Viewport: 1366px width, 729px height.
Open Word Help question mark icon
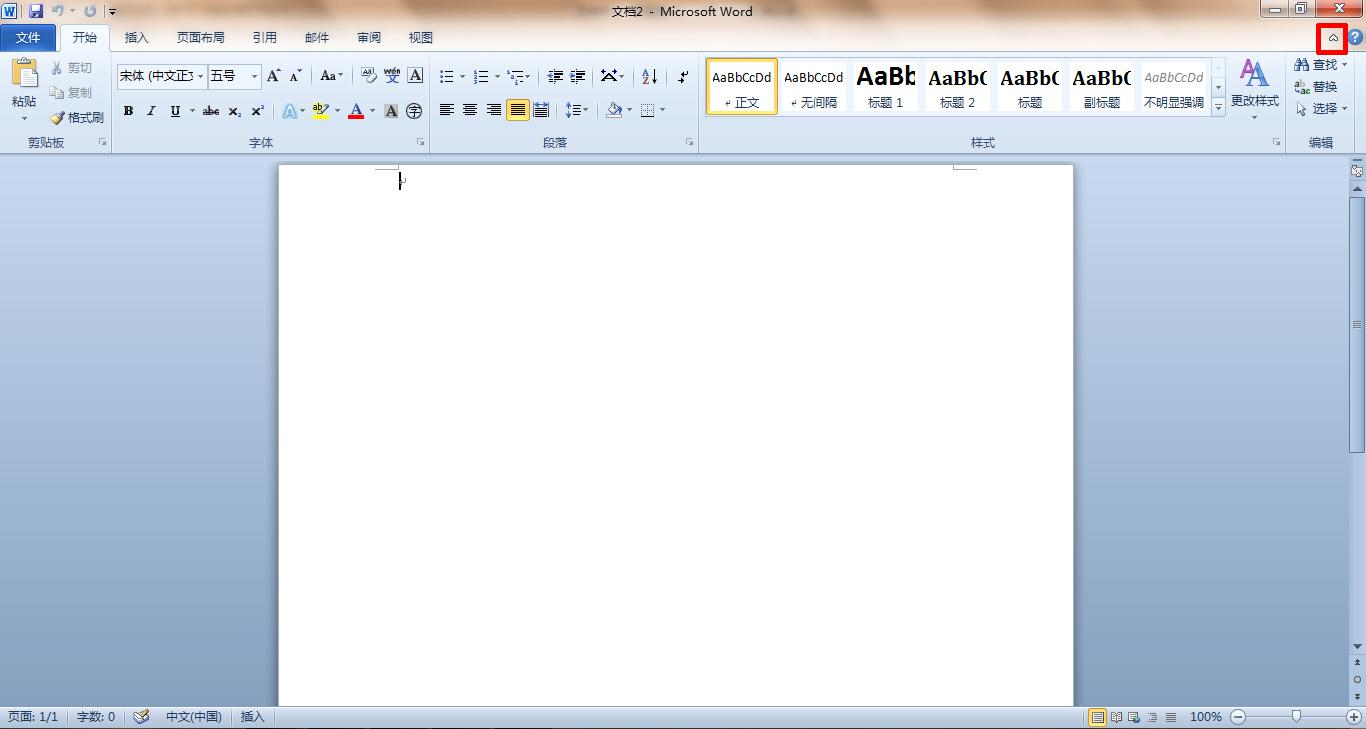(1355, 38)
